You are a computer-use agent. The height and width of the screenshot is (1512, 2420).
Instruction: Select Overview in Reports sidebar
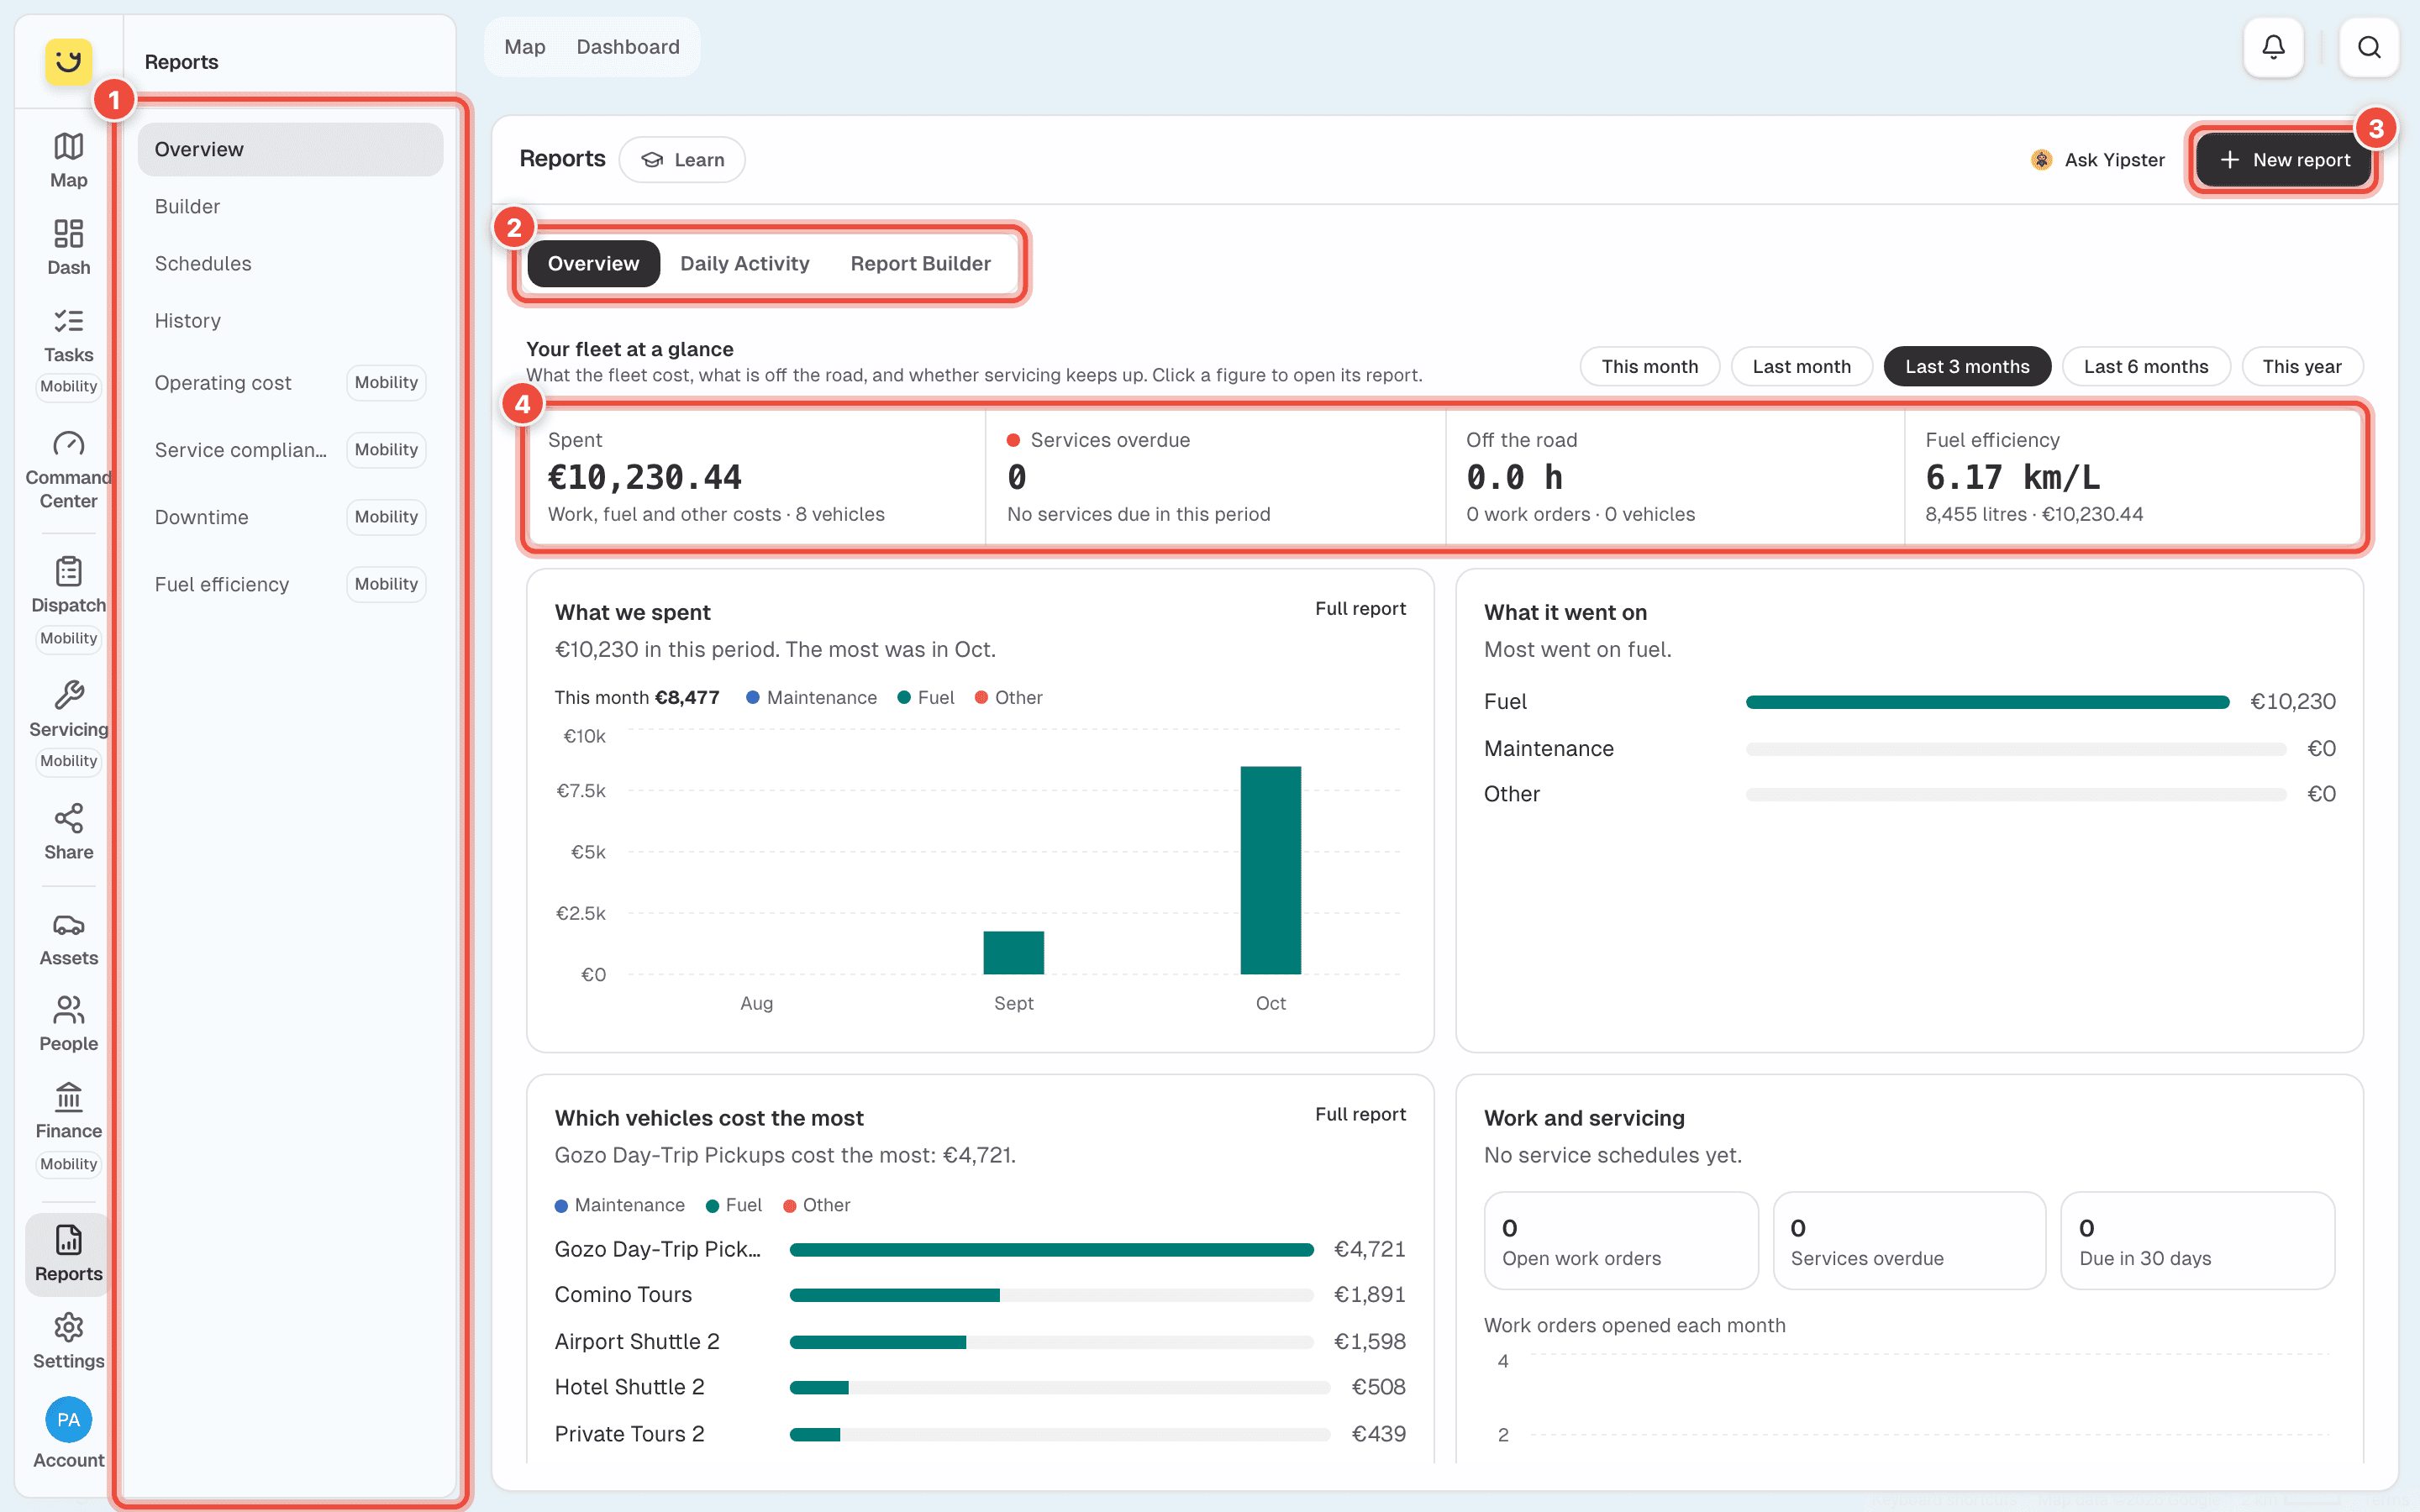click(290, 149)
